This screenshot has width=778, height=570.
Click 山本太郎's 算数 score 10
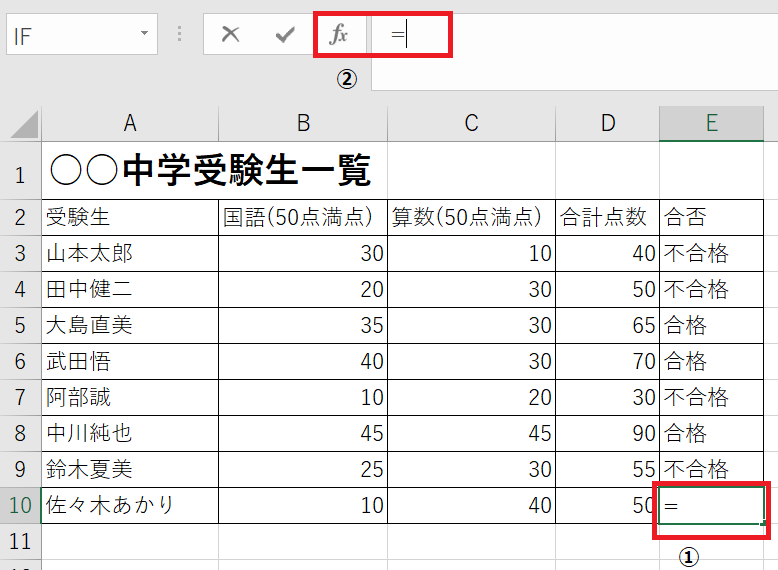[471, 253]
